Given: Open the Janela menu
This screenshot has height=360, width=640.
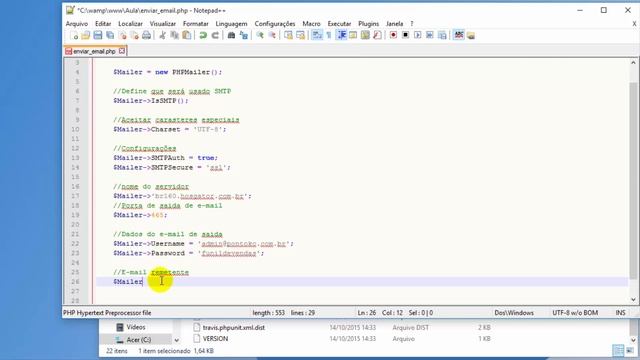Looking at the screenshot, I should (394, 24).
